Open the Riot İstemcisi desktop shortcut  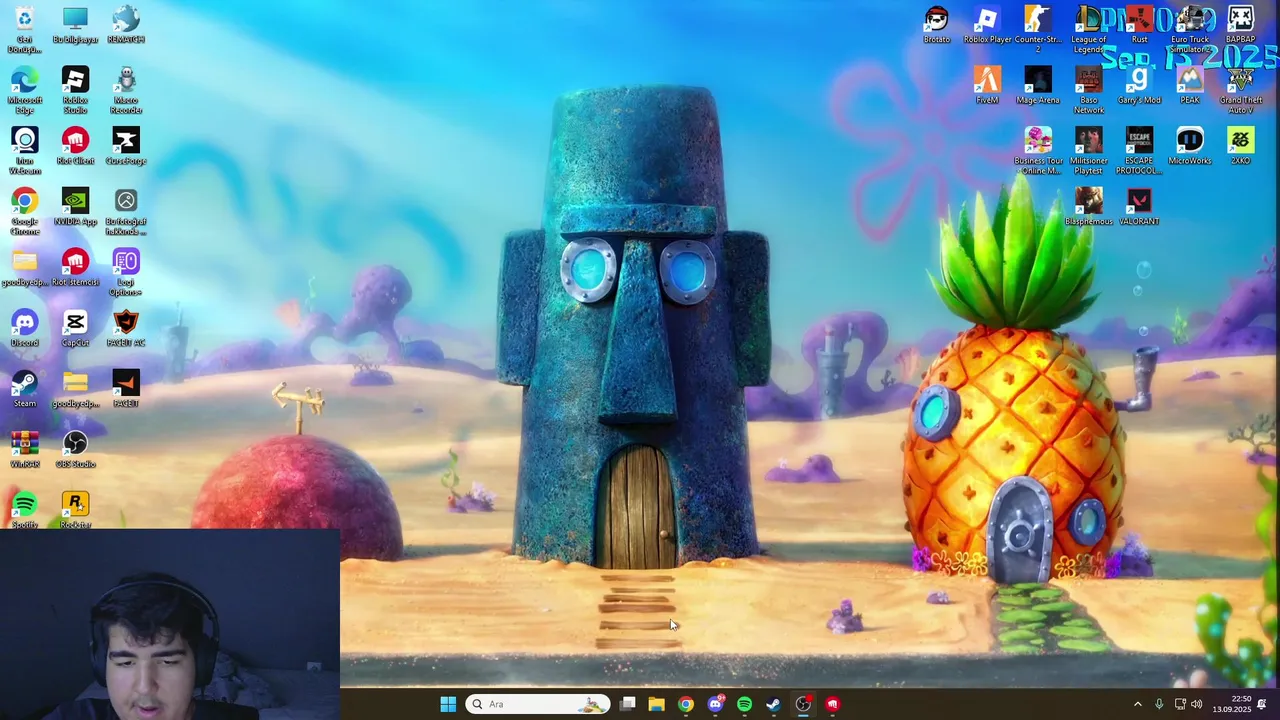coord(75,268)
